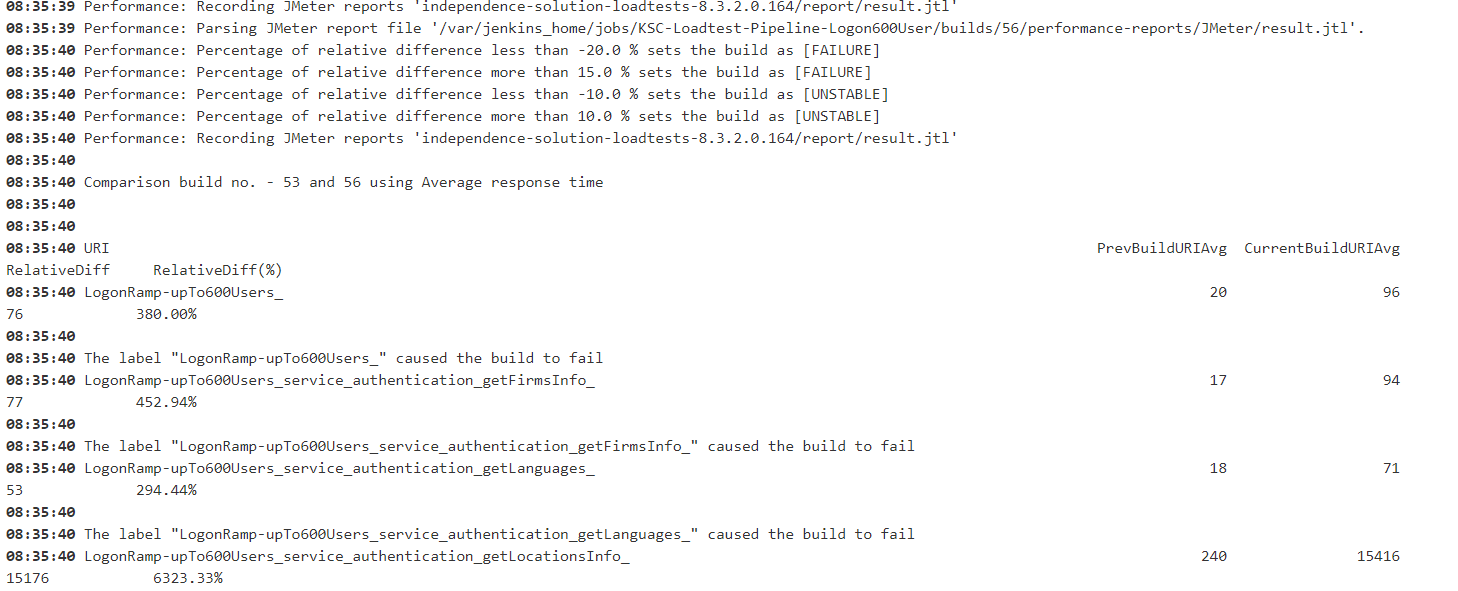Click the getLocationsInfo_ URI row label
Viewport: 1458px width, 591px height.
coord(356,556)
